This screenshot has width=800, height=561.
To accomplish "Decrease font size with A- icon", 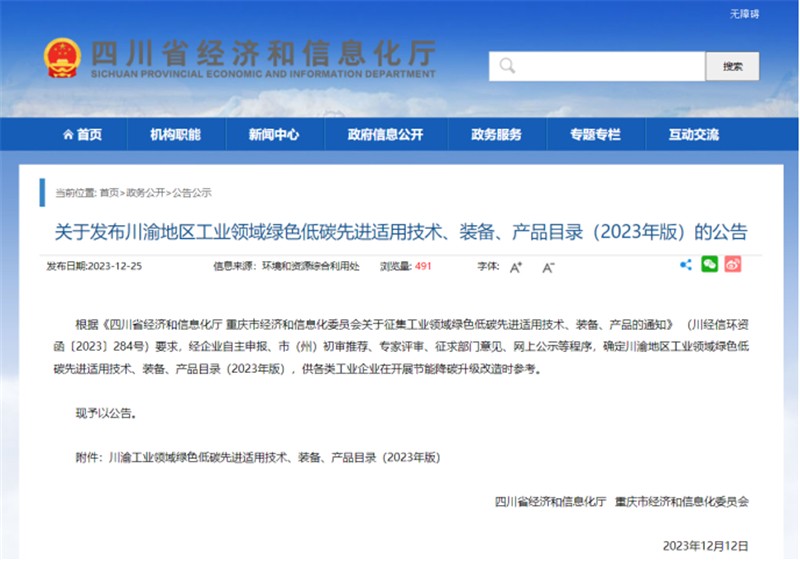I will click(548, 267).
